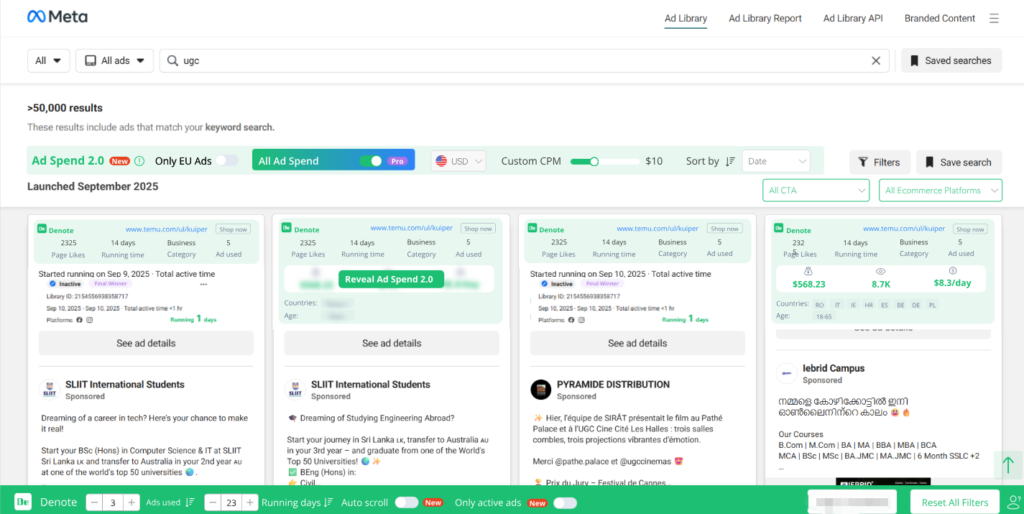Open the USD currency dropdown
The image size is (1024, 514).
[459, 161]
